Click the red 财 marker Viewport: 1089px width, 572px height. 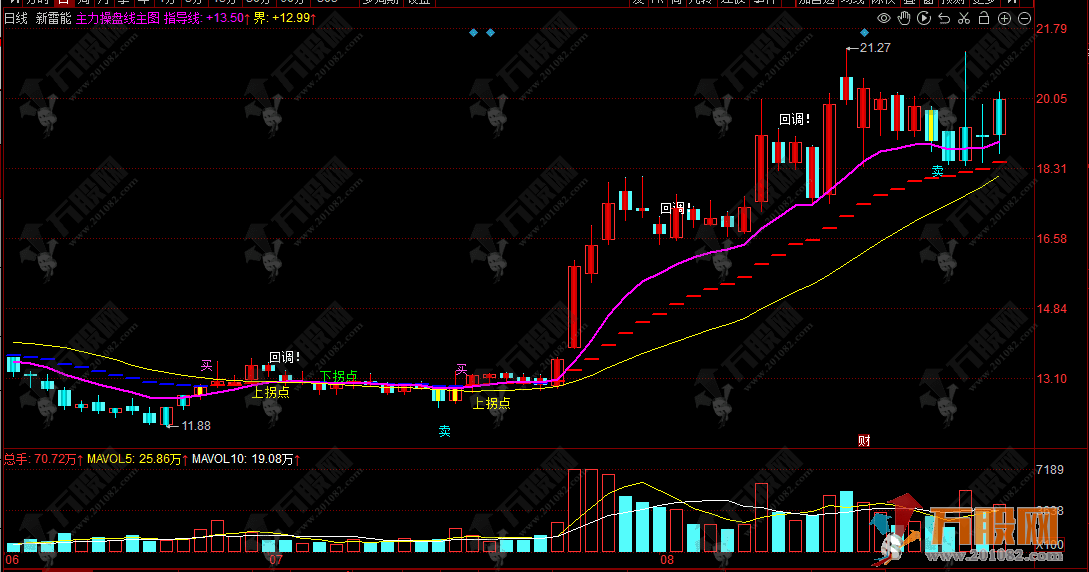coord(864,440)
